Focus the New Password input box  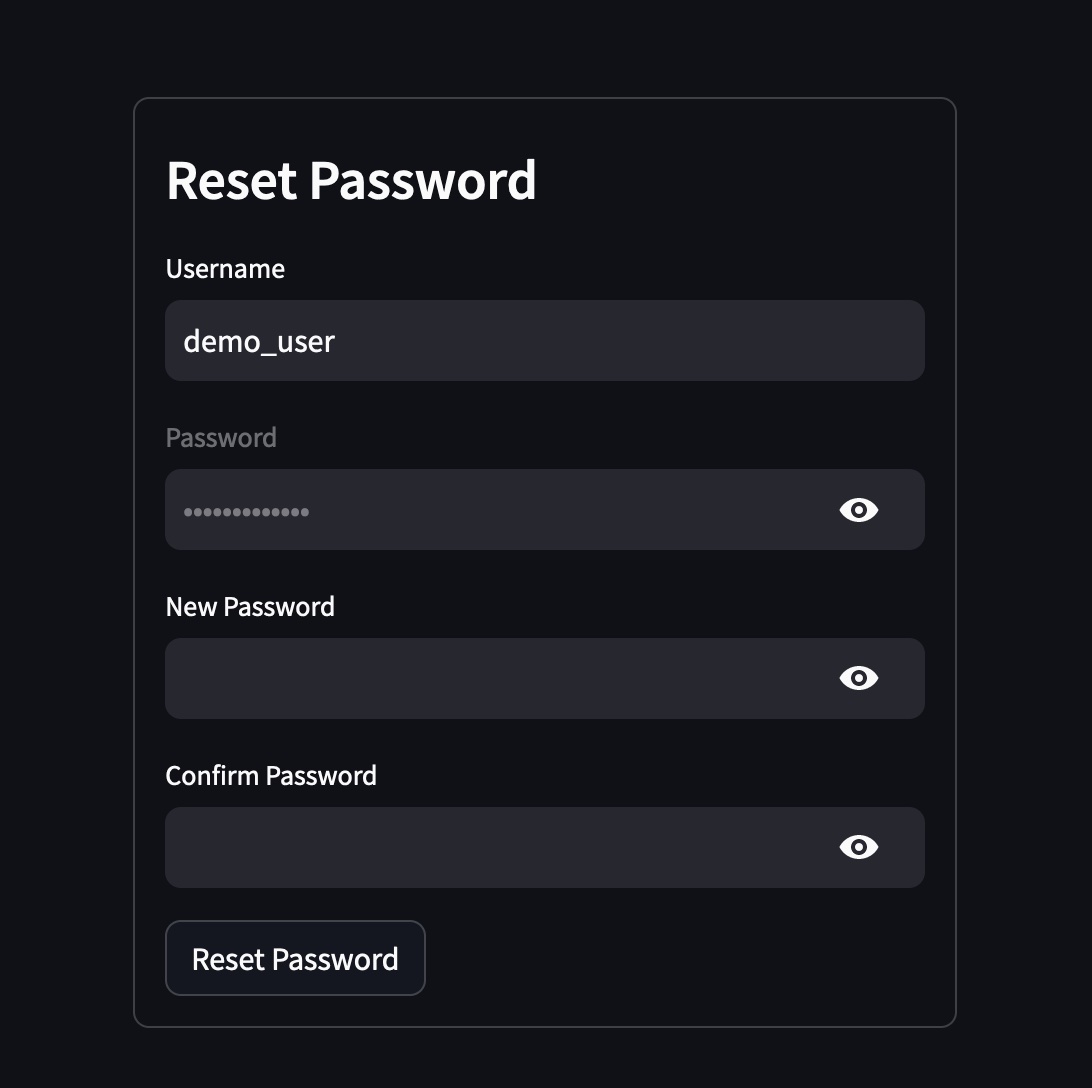coord(500,678)
